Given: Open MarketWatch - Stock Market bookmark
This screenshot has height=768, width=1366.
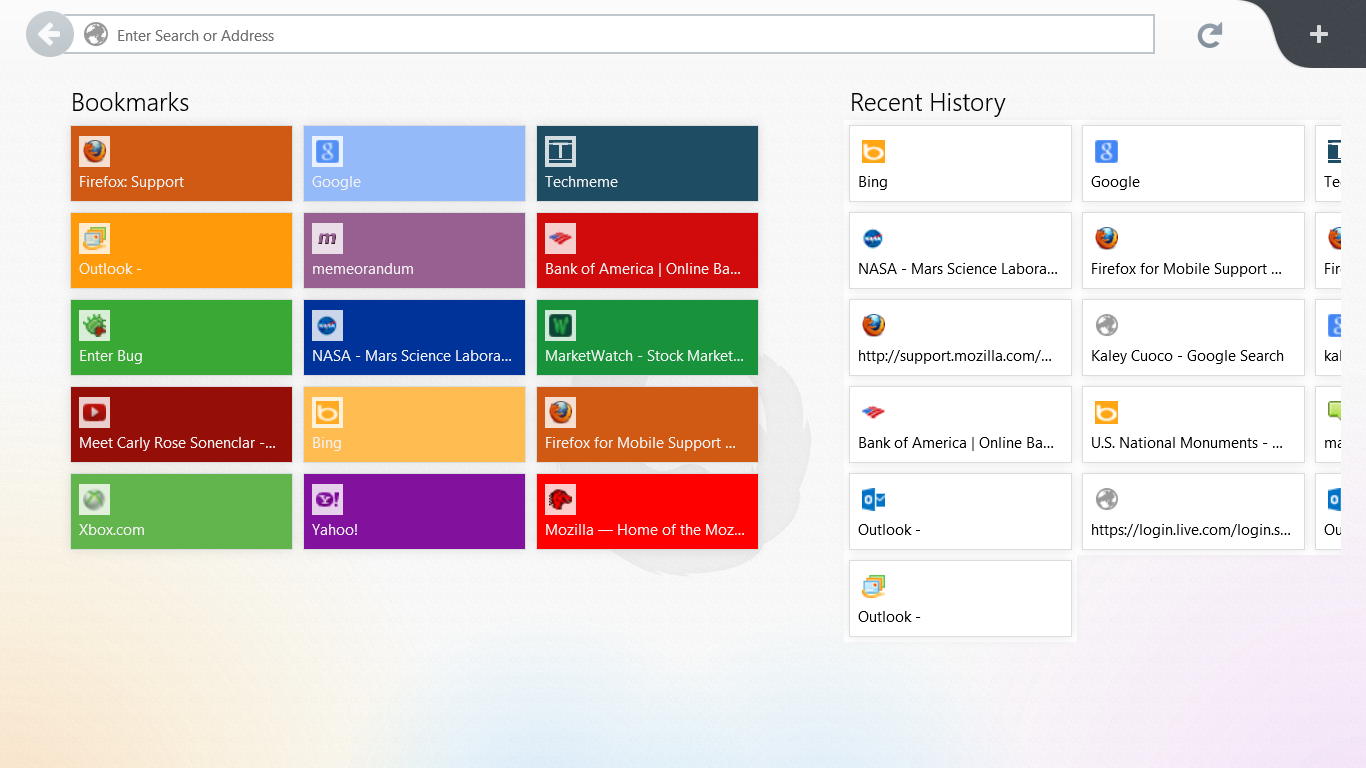Looking at the screenshot, I should 647,337.
